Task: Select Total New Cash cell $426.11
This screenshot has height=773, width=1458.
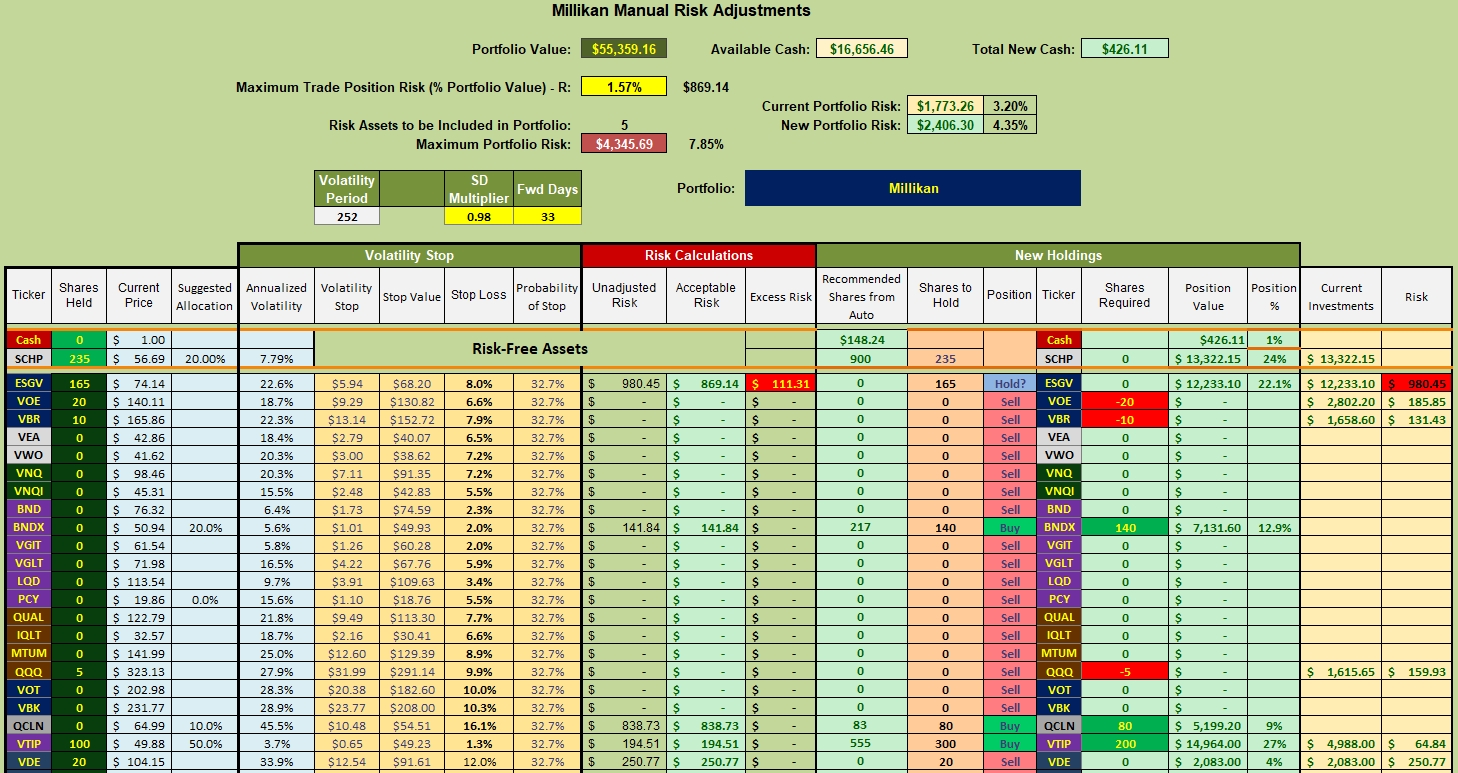Action: [1125, 48]
